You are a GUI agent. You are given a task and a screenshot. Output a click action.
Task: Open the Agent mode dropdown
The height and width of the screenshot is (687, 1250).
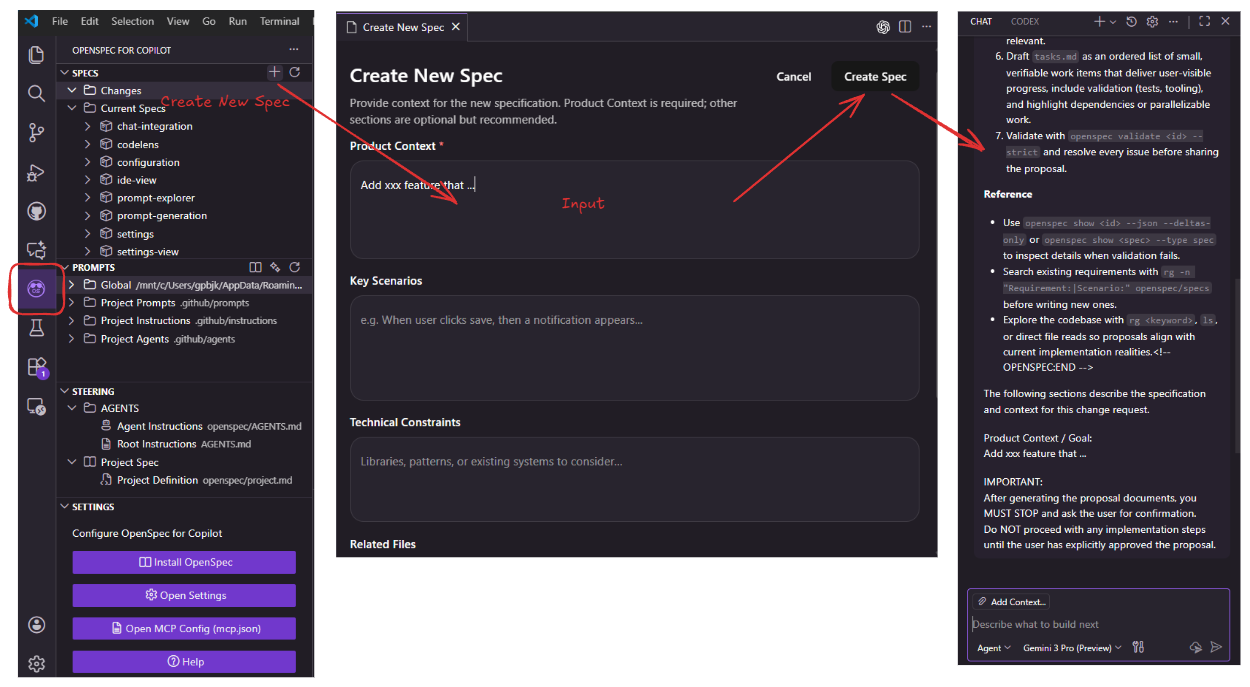click(994, 648)
